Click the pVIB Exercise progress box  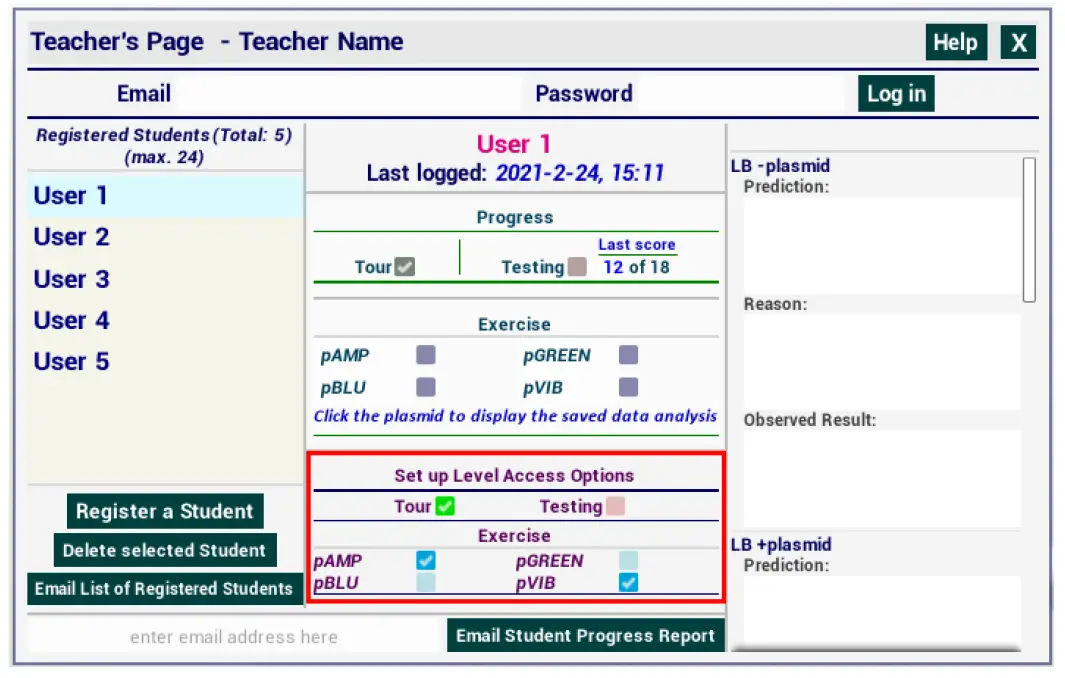628,387
